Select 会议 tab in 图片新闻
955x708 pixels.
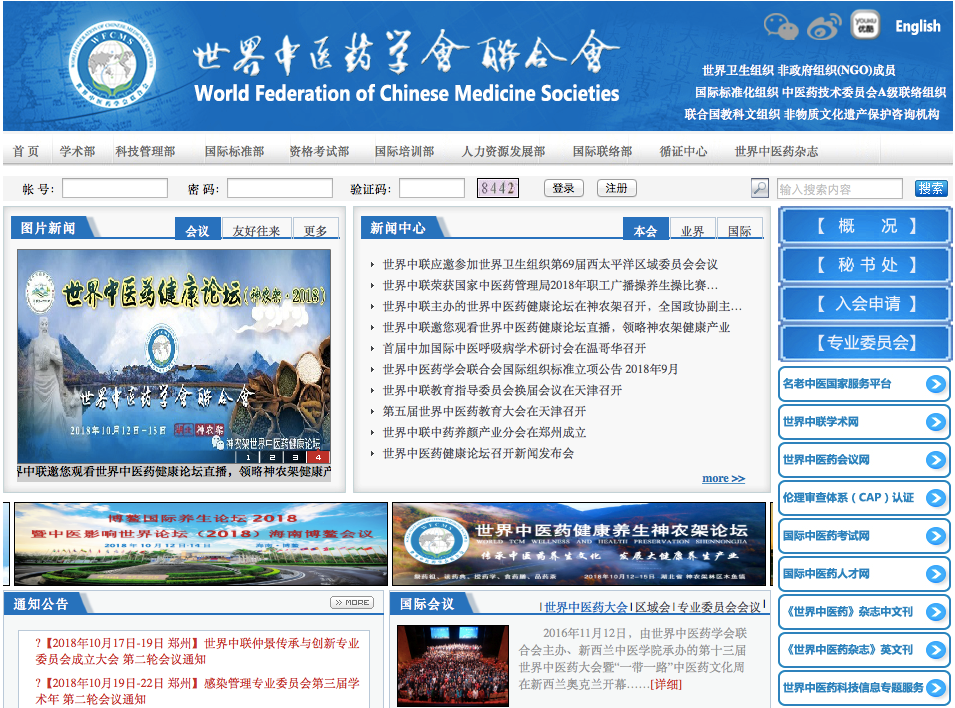(197, 230)
